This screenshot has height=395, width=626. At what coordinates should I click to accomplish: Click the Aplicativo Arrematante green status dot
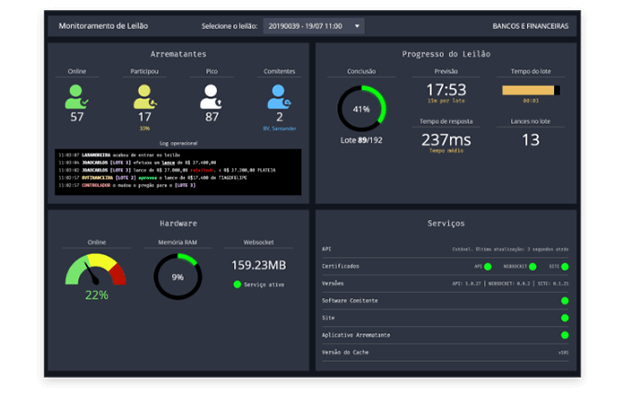point(565,335)
